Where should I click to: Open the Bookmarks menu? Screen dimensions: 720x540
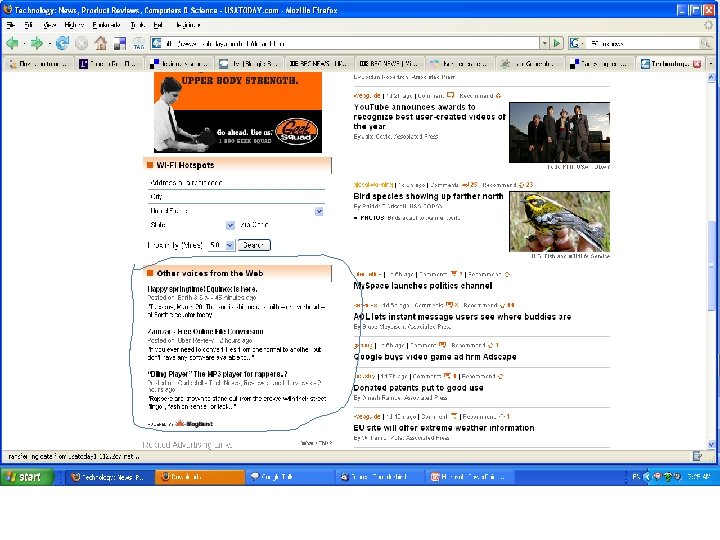coord(106,25)
